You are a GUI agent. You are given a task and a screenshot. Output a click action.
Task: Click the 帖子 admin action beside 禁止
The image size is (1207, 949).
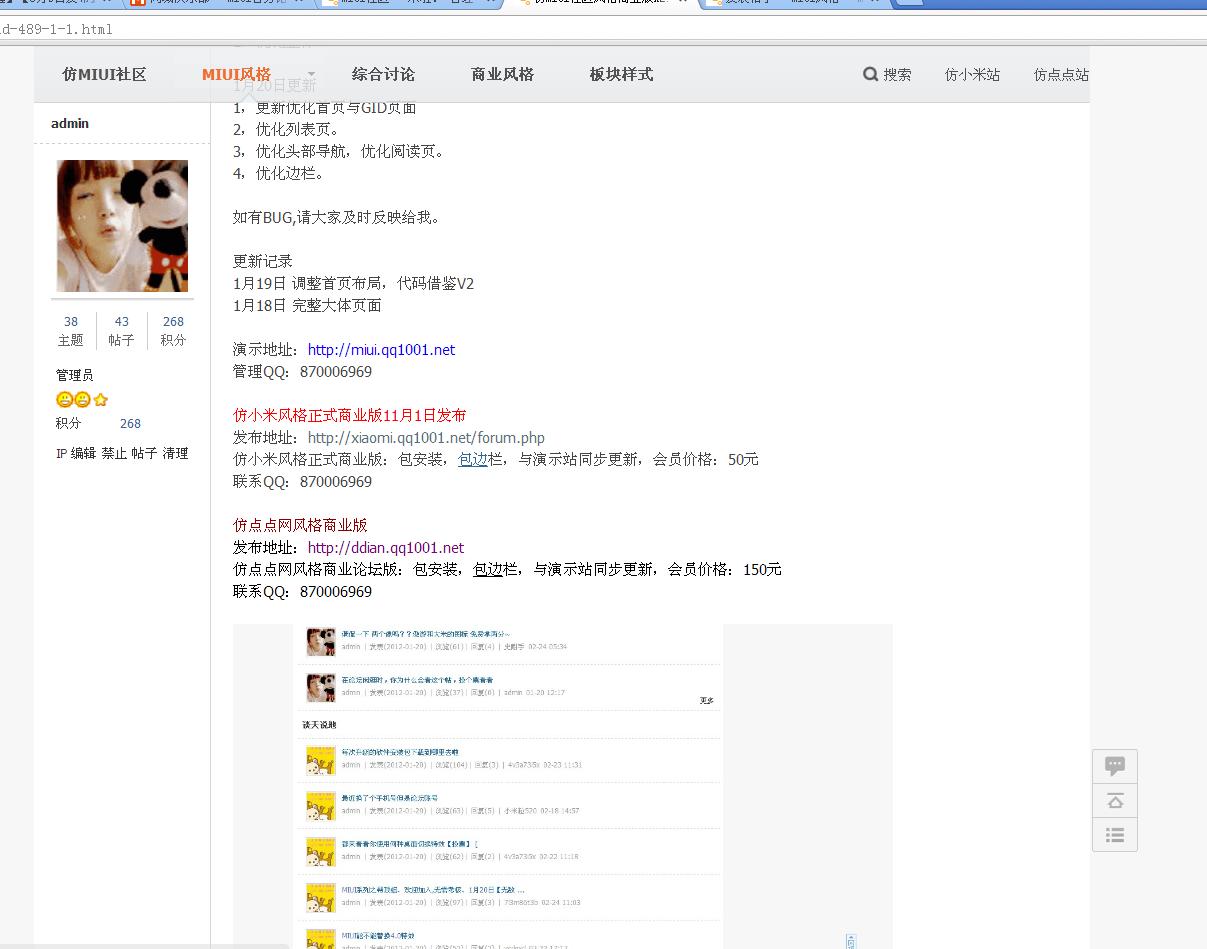pyautogui.click(x=144, y=453)
